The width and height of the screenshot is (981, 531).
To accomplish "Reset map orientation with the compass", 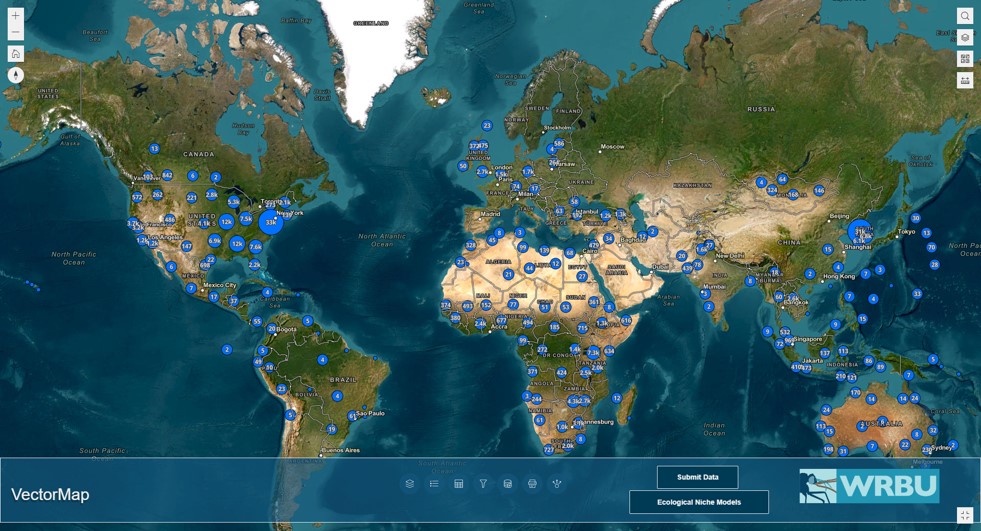I will tap(16, 75).
